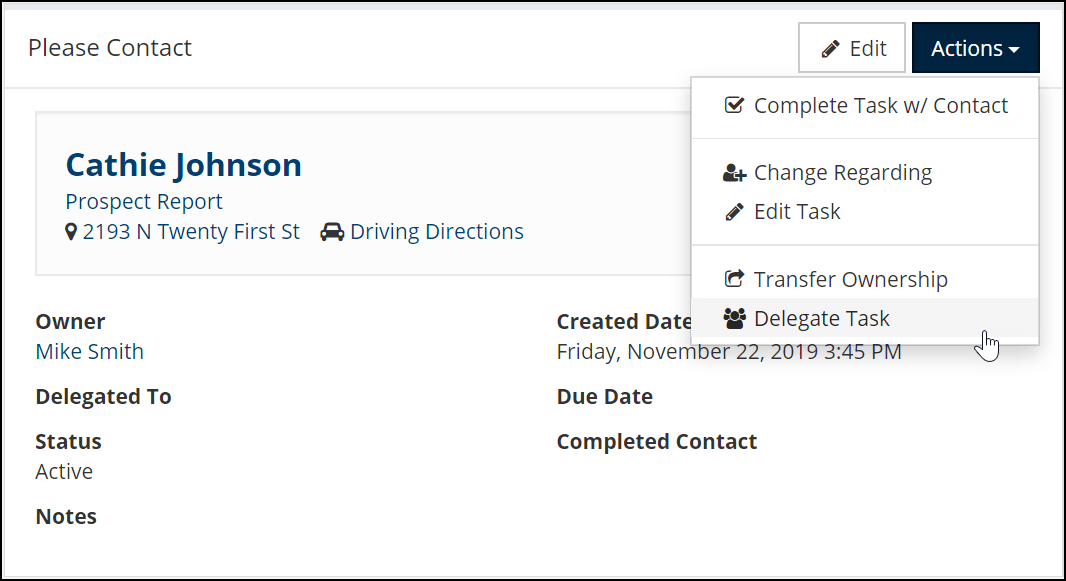Click the caret arrow on Actions button

pos(1014,50)
